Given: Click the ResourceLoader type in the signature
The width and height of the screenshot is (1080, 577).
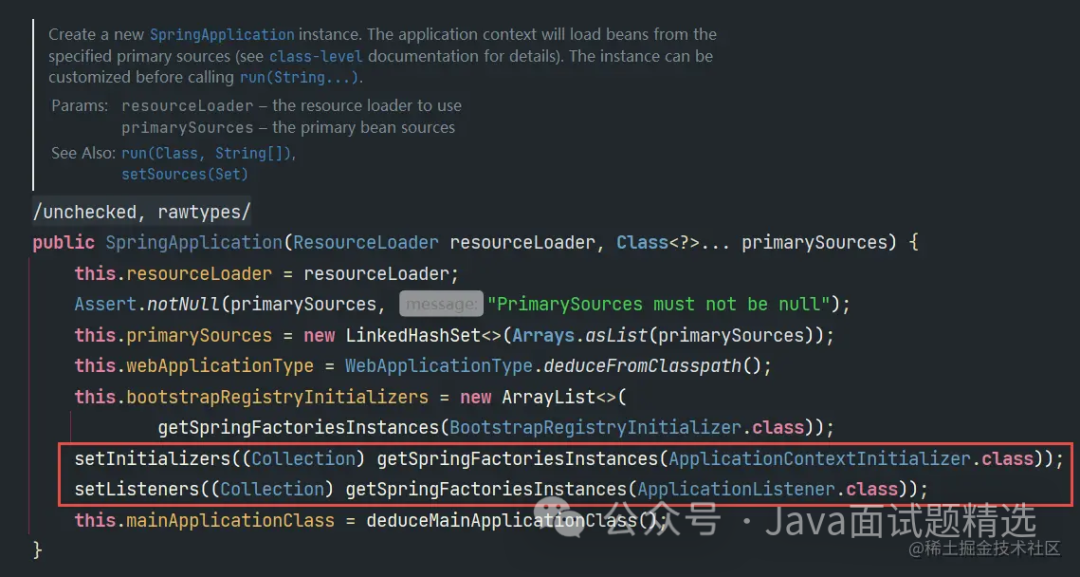Looking at the screenshot, I should [366, 242].
